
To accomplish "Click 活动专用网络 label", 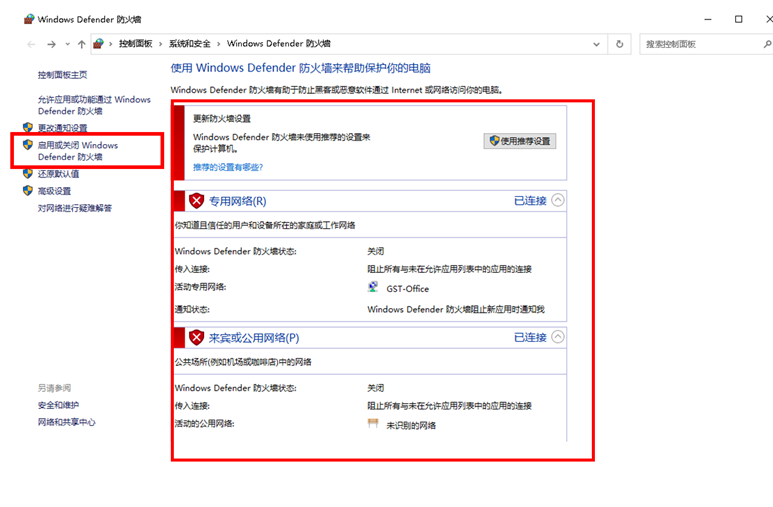I will pyautogui.click(x=201, y=287).
